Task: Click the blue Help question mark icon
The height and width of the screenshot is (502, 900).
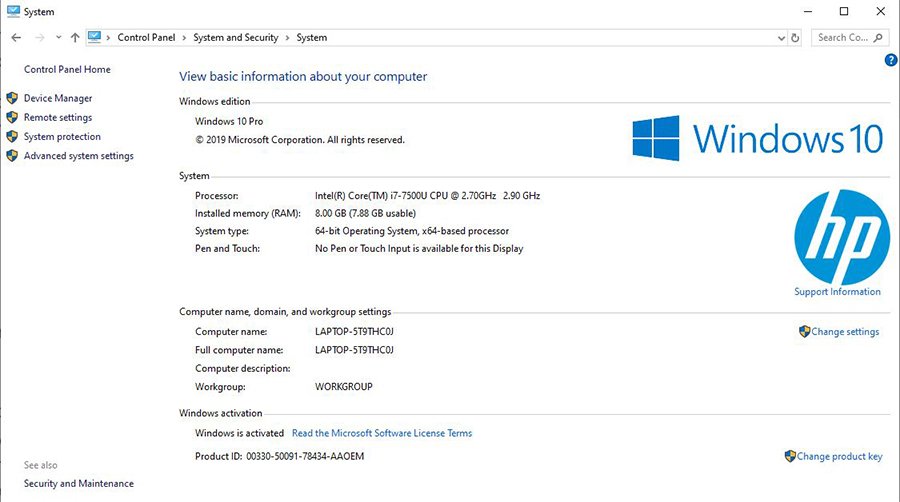Action: [891, 60]
